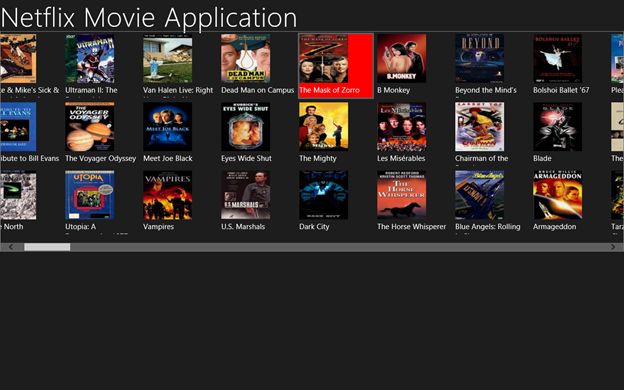This screenshot has width=624, height=390.
Task: Open the Van Halen Live poster thumbnail
Action: point(168,58)
